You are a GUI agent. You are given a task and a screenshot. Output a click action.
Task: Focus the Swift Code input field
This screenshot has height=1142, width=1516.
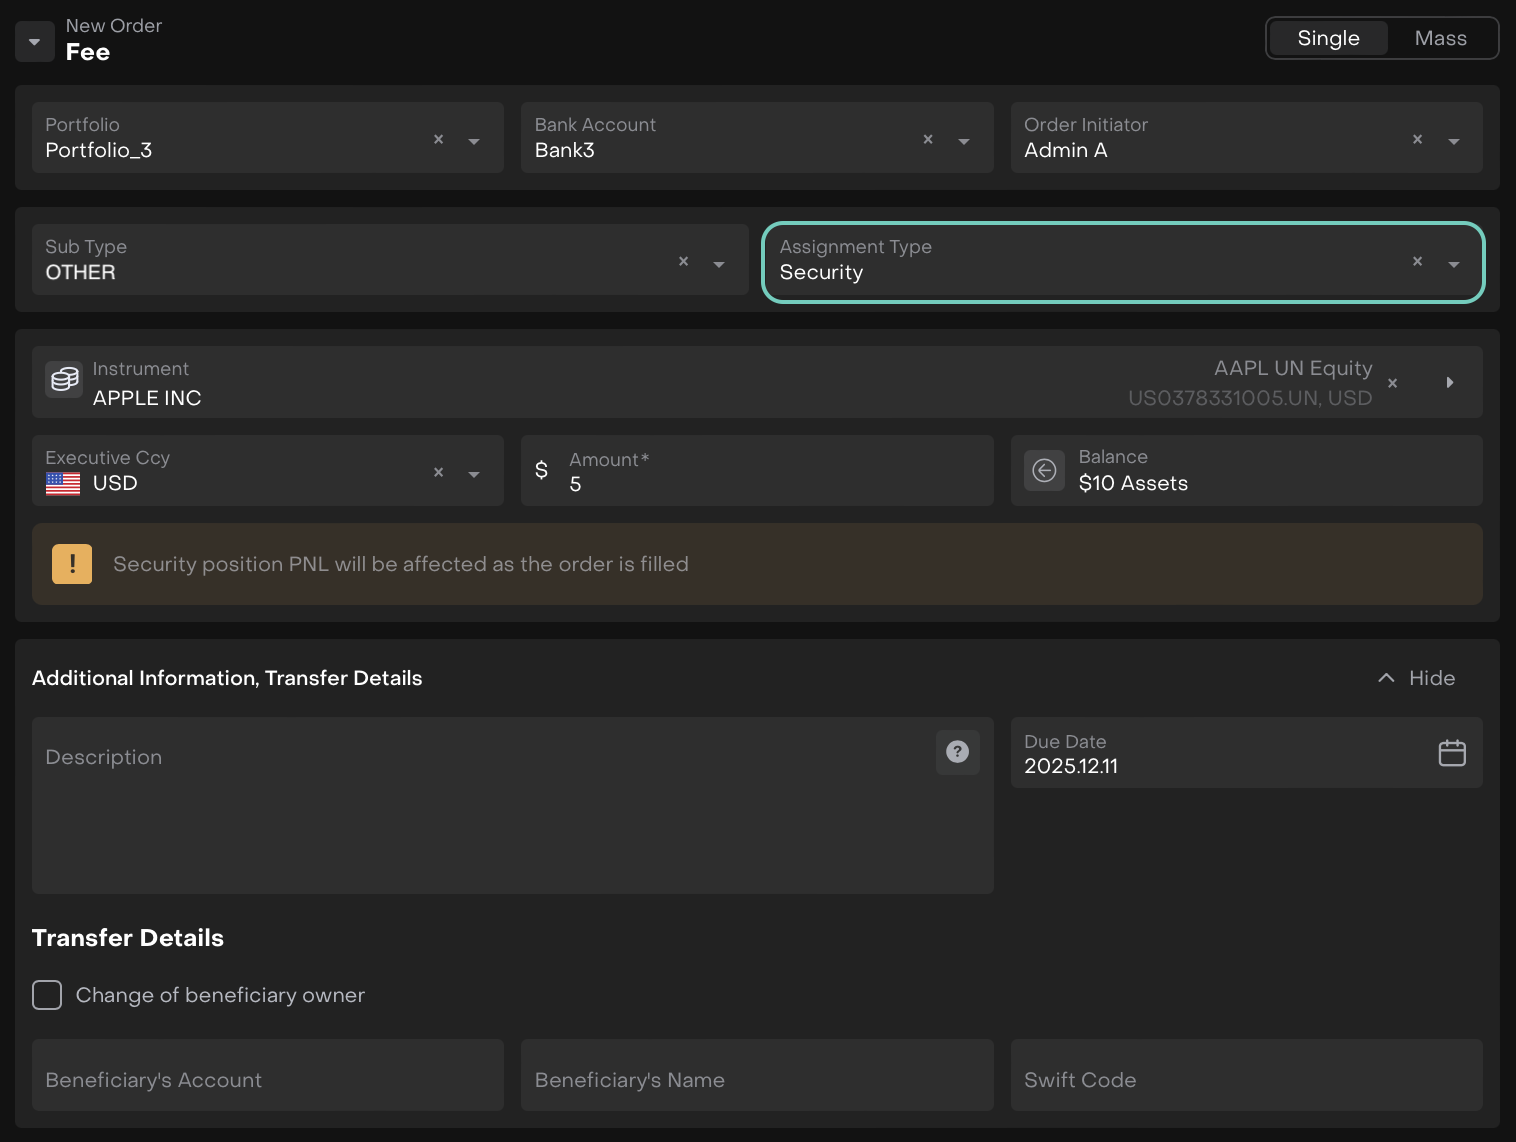point(1245,1080)
